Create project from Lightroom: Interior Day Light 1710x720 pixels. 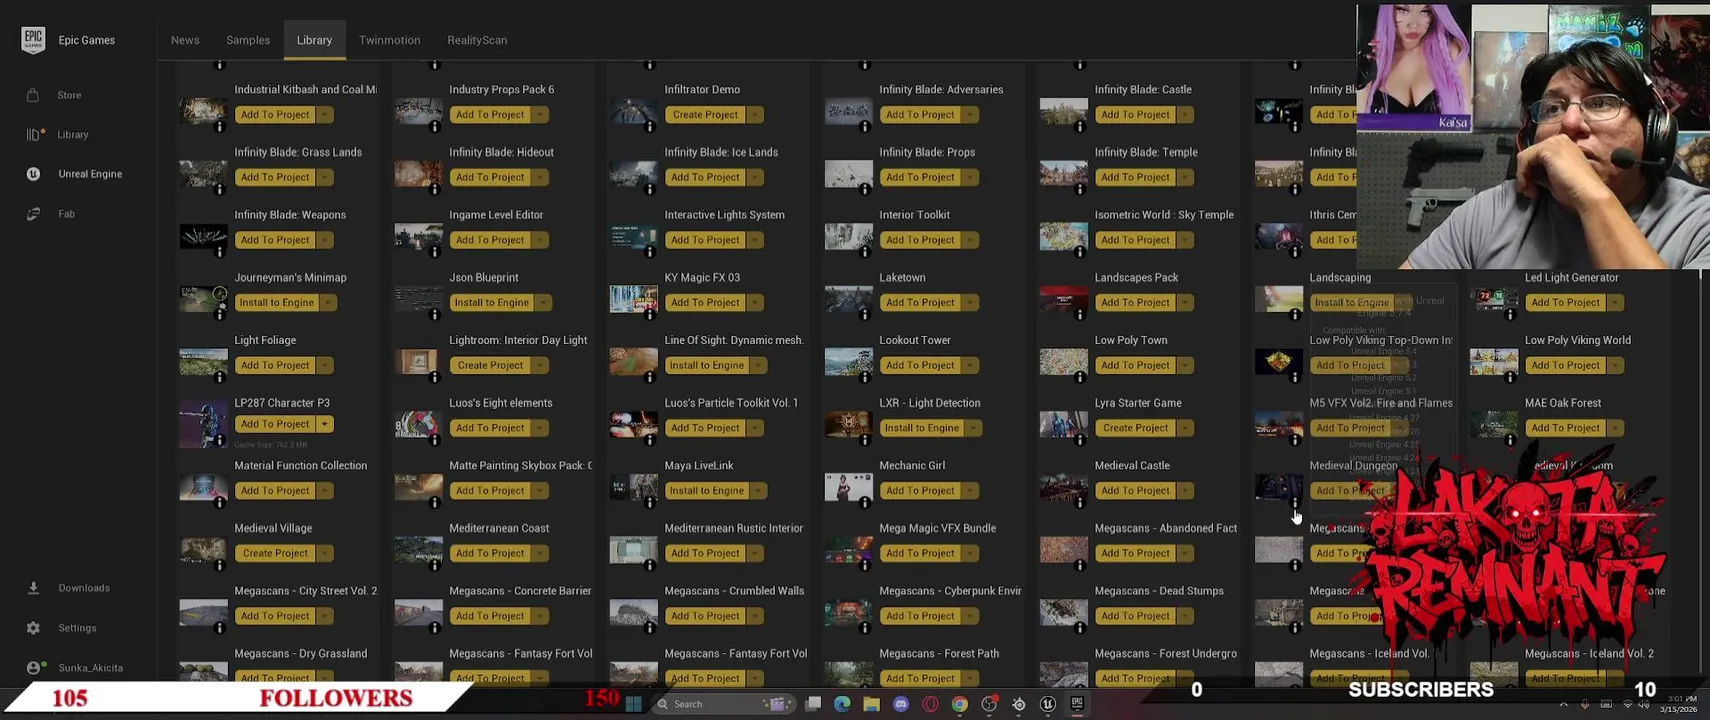(x=490, y=365)
